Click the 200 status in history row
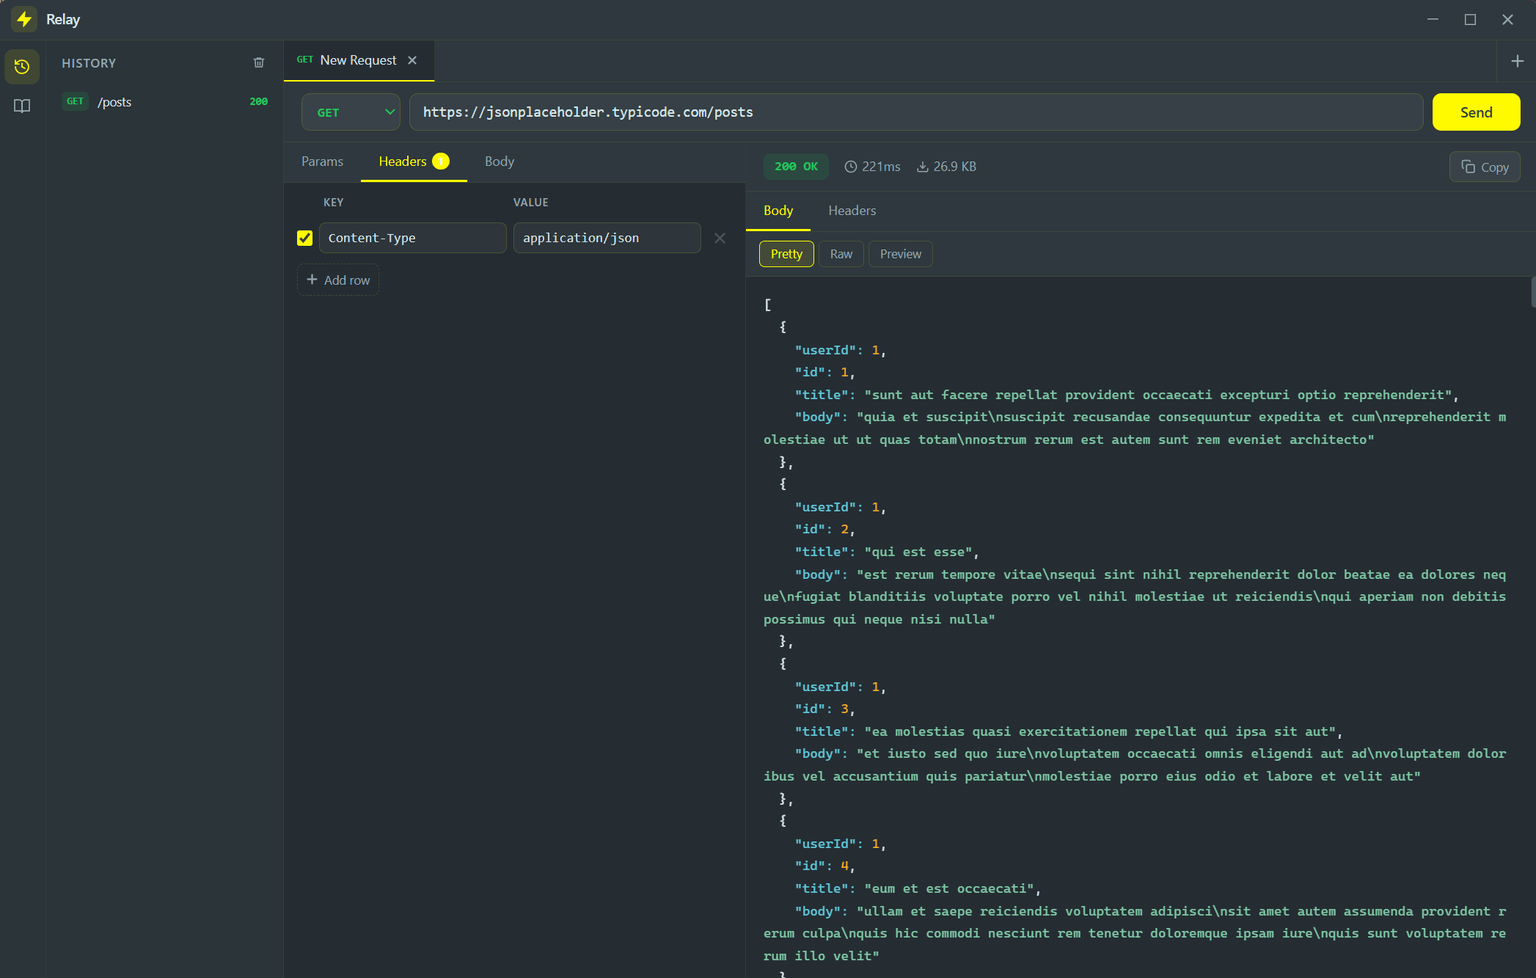Screen dimensions: 1536x978 tap(258, 102)
